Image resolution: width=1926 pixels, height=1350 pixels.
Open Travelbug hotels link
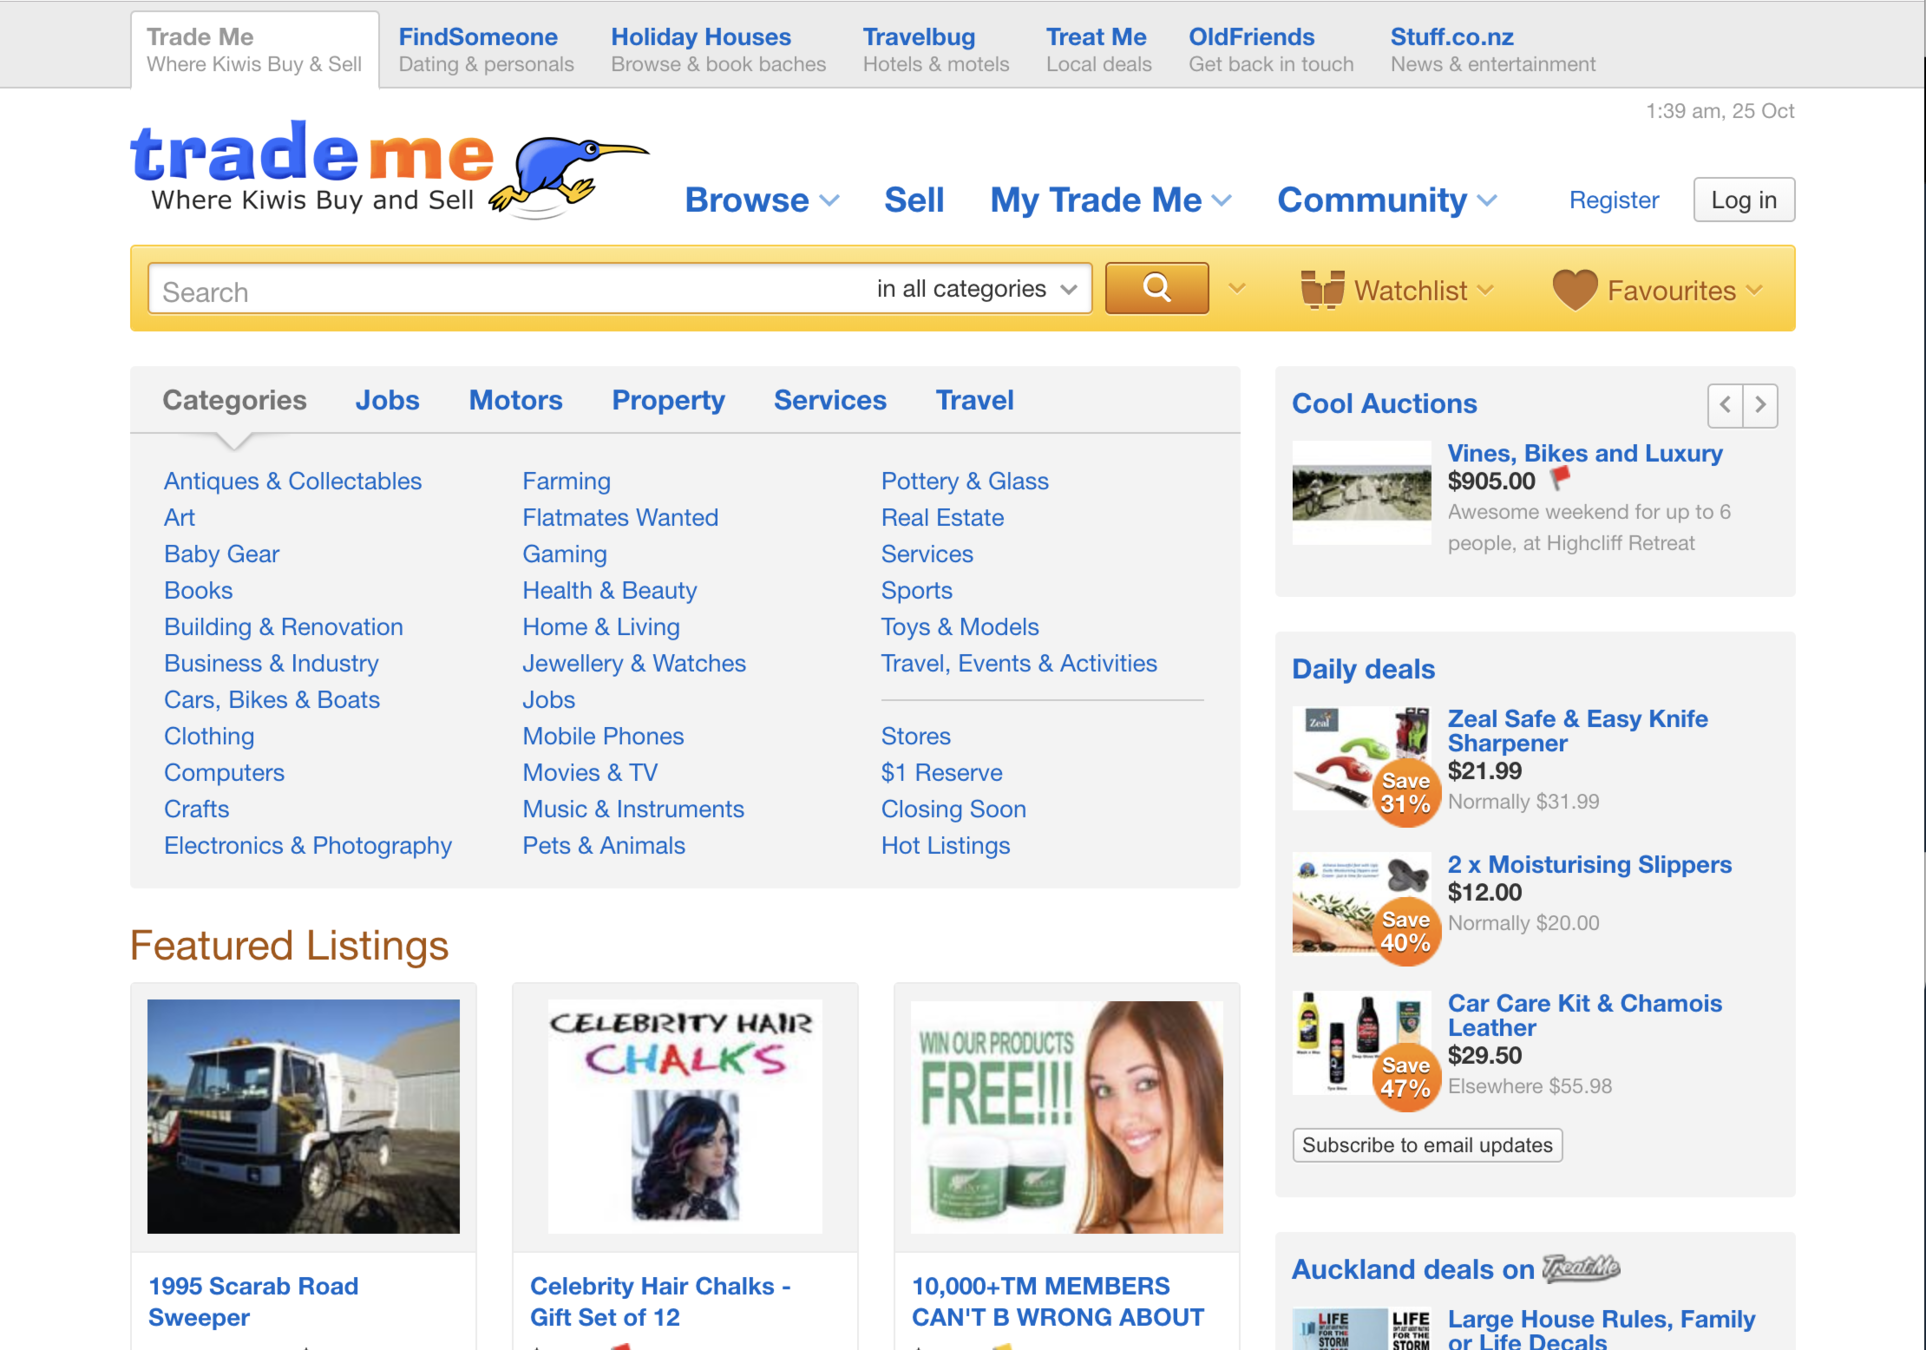[936, 49]
